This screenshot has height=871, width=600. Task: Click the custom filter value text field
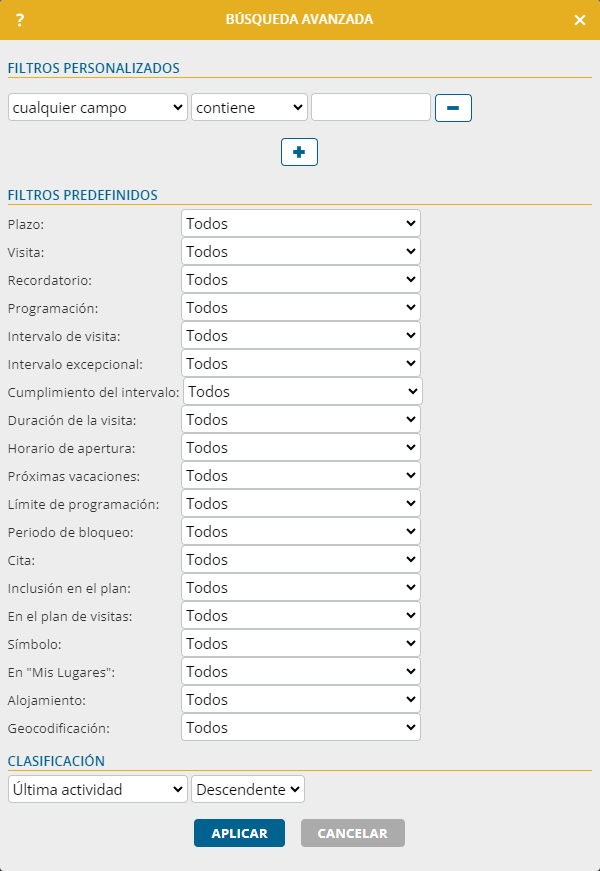[371, 107]
